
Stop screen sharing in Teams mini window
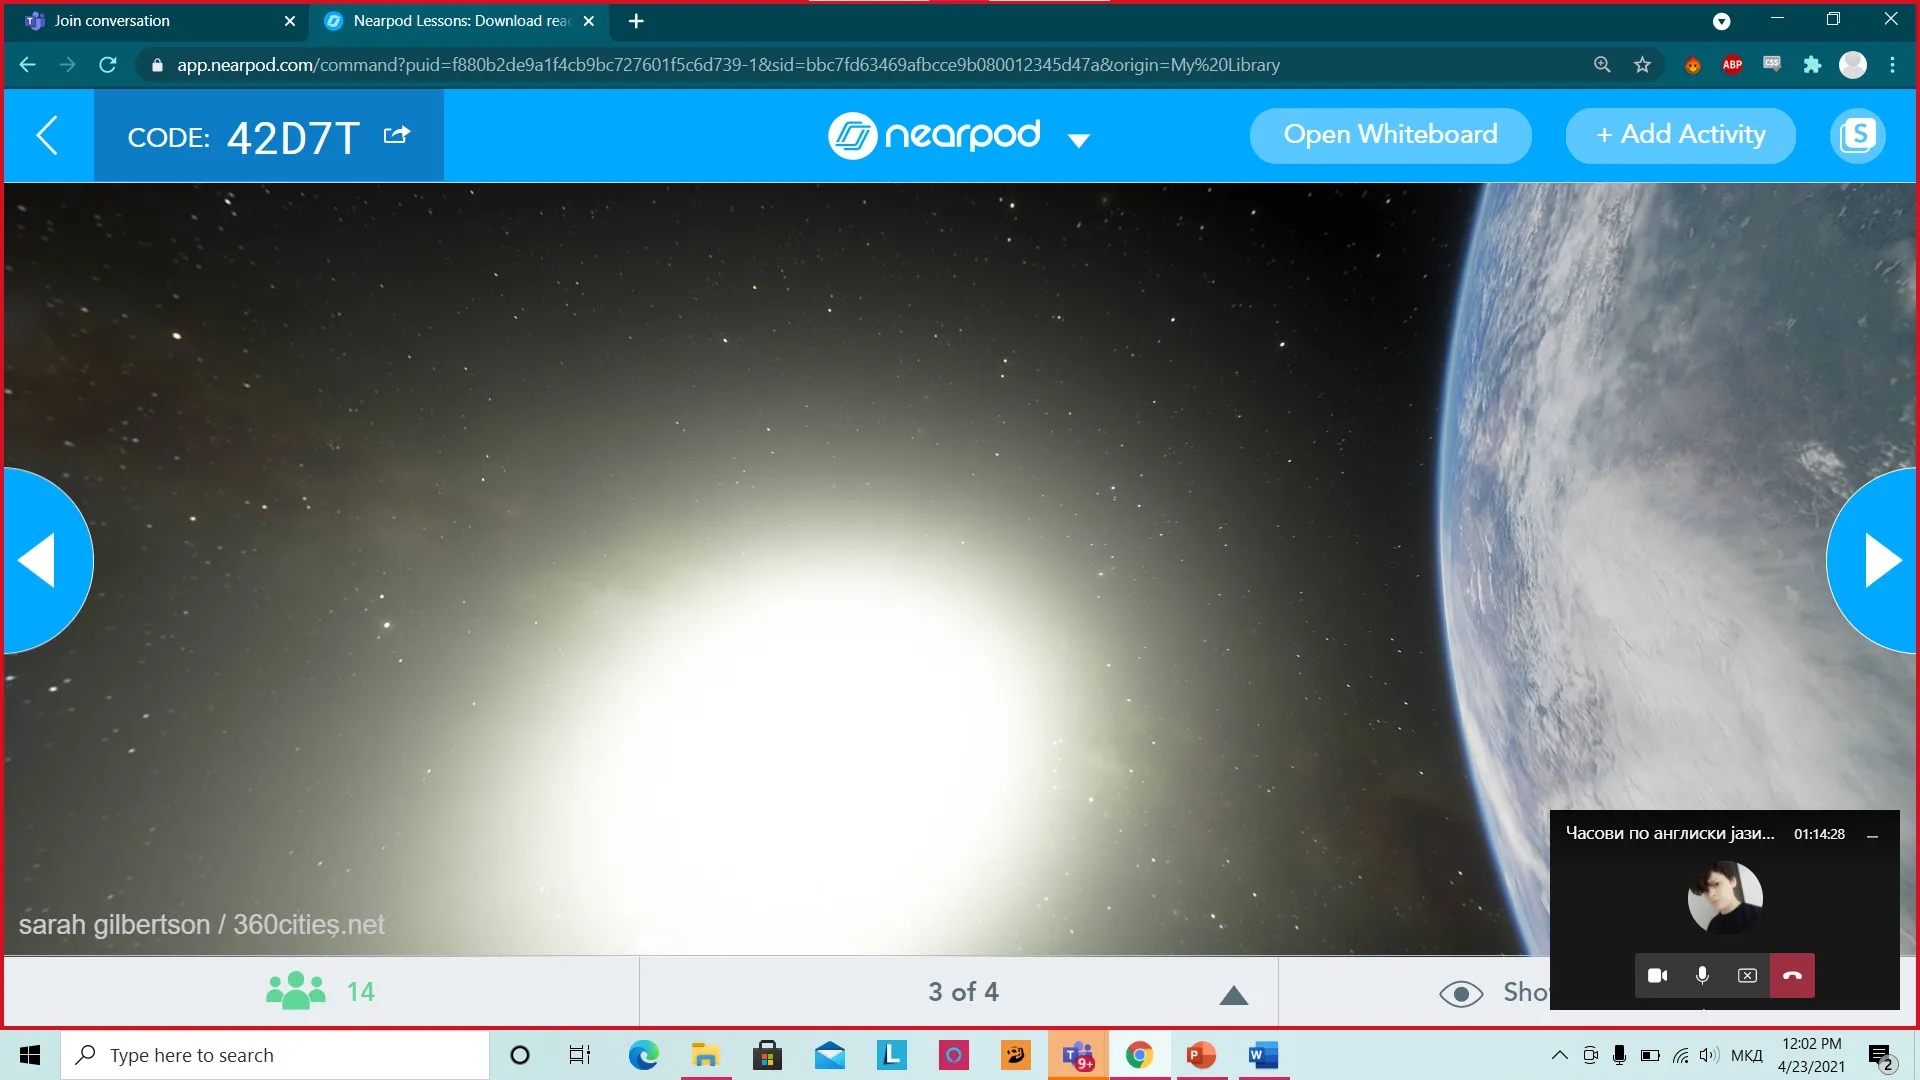click(1747, 975)
